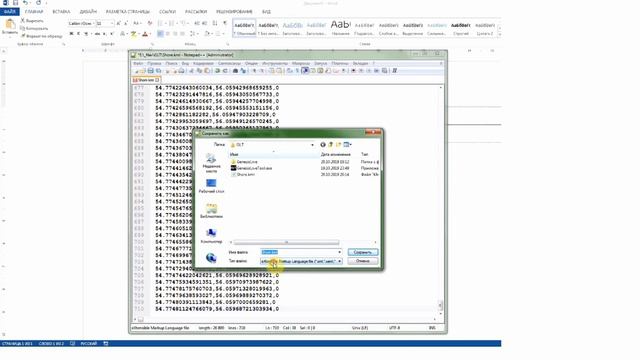640x360 pixels.
Task: Click the Print icon in Notepad++ toolbar
Action: coord(181,71)
